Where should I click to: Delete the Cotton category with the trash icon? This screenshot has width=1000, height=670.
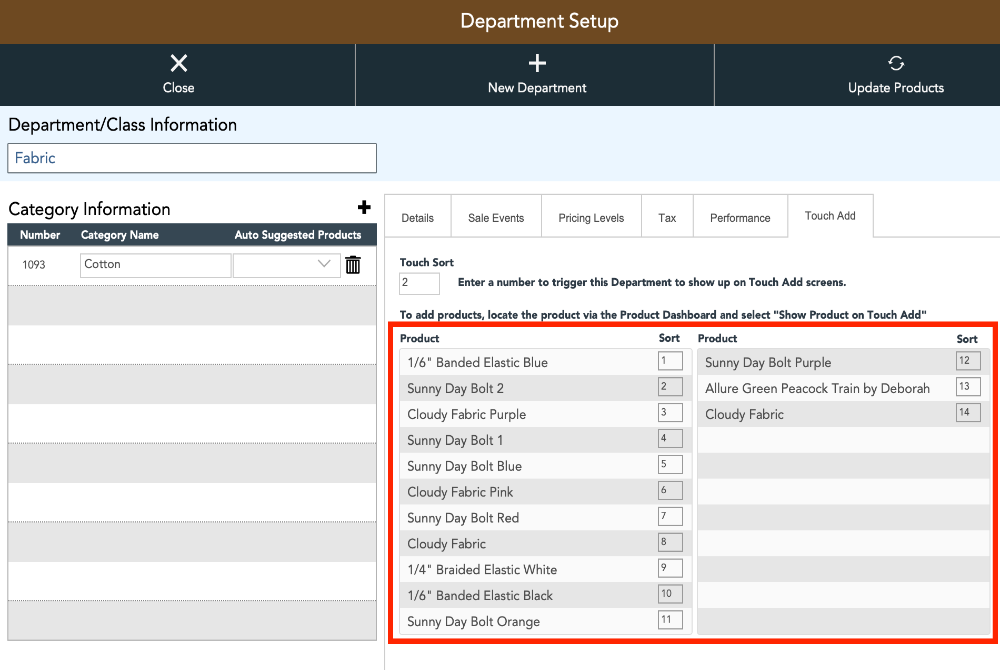353,265
